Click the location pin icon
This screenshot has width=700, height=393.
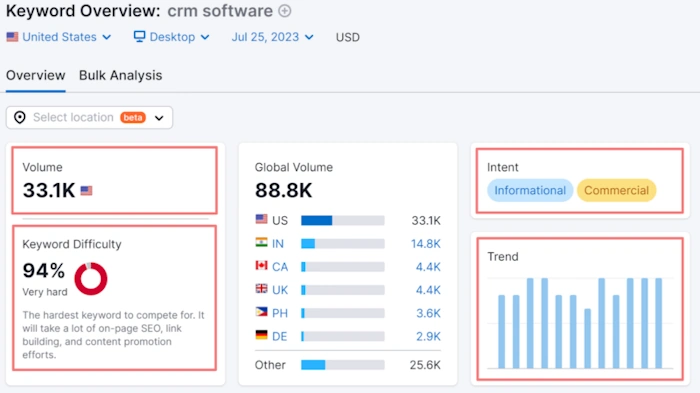(x=20, y=117)
